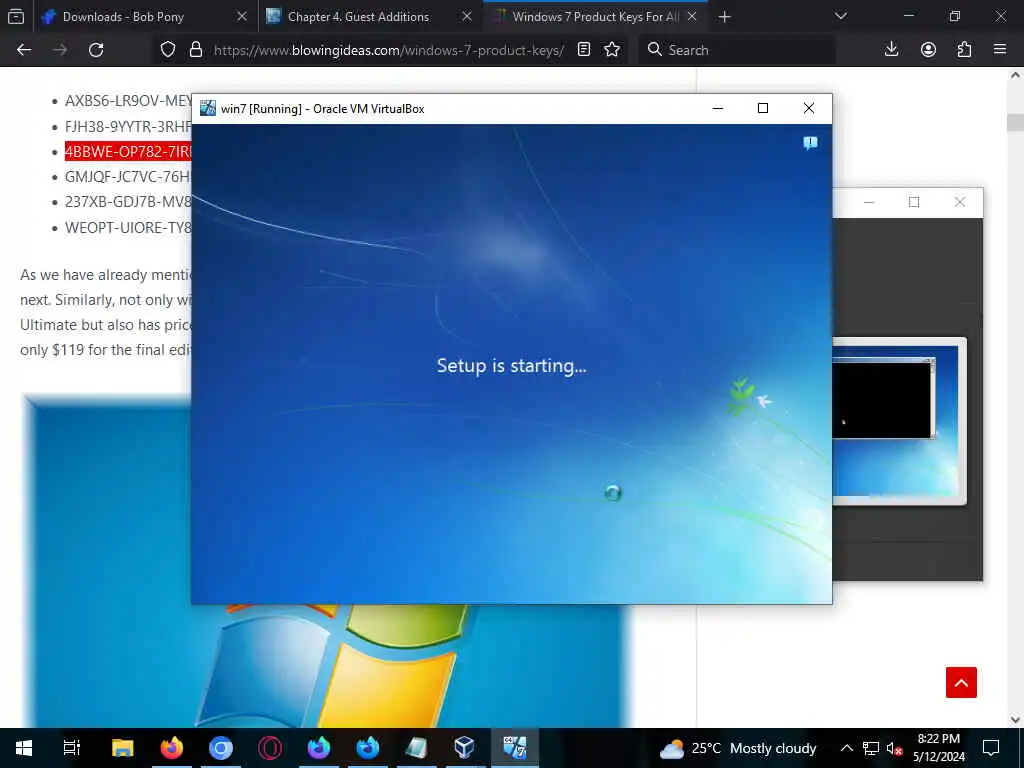Show hidden system tray icons
Image resolution: width=1024 pixels, height=768 pixels.
click(846, 748)
